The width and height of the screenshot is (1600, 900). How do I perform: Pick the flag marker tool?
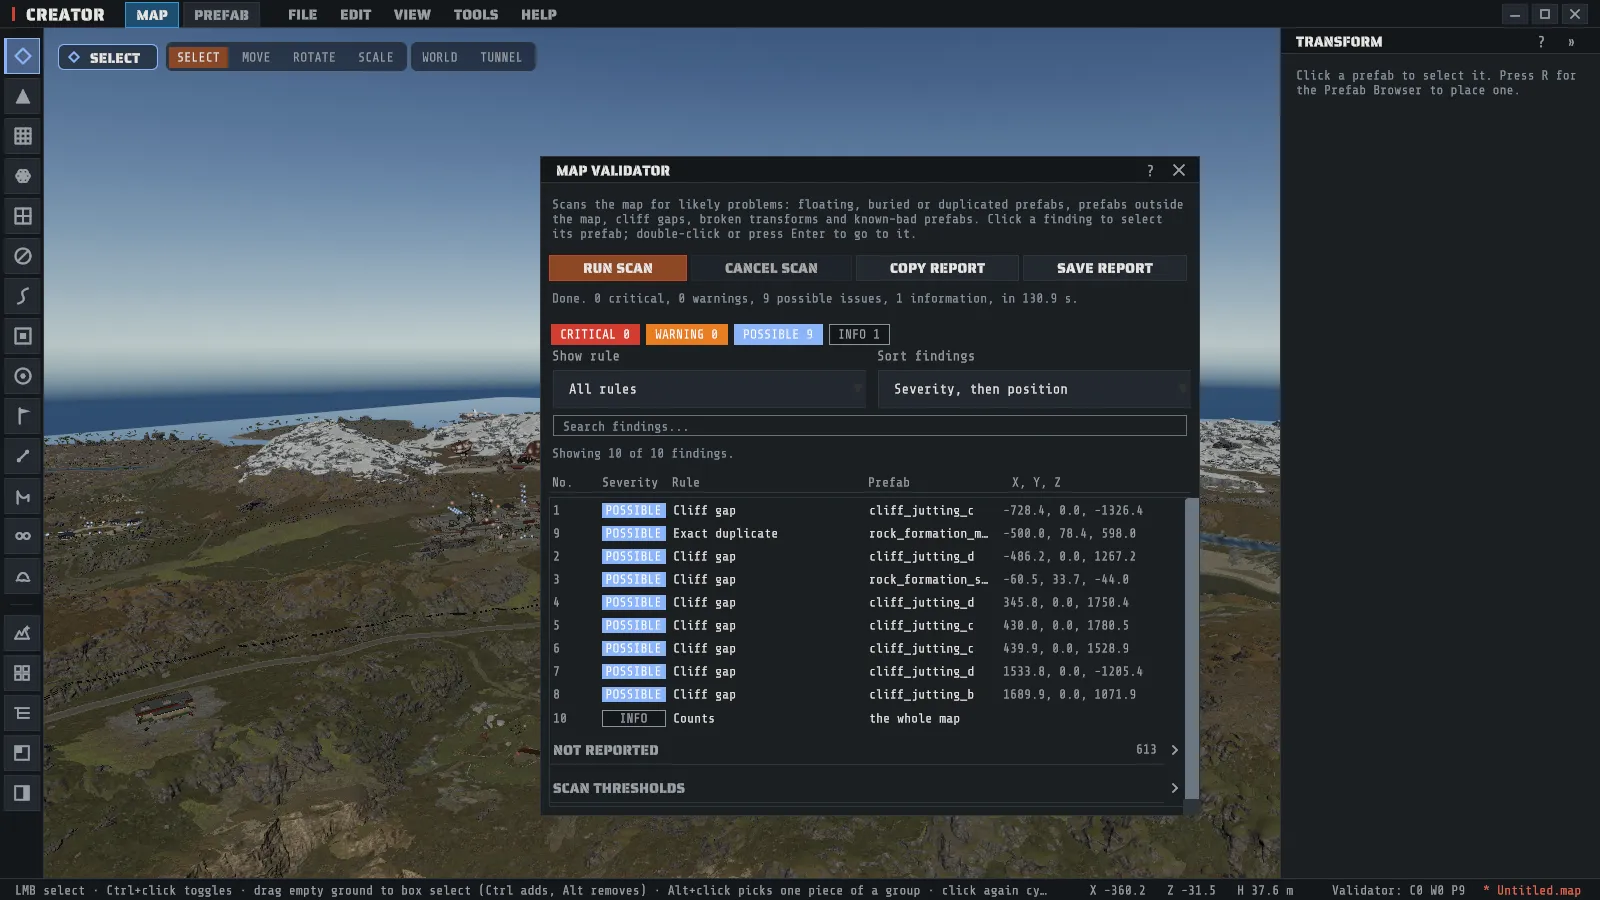(22, 416)
